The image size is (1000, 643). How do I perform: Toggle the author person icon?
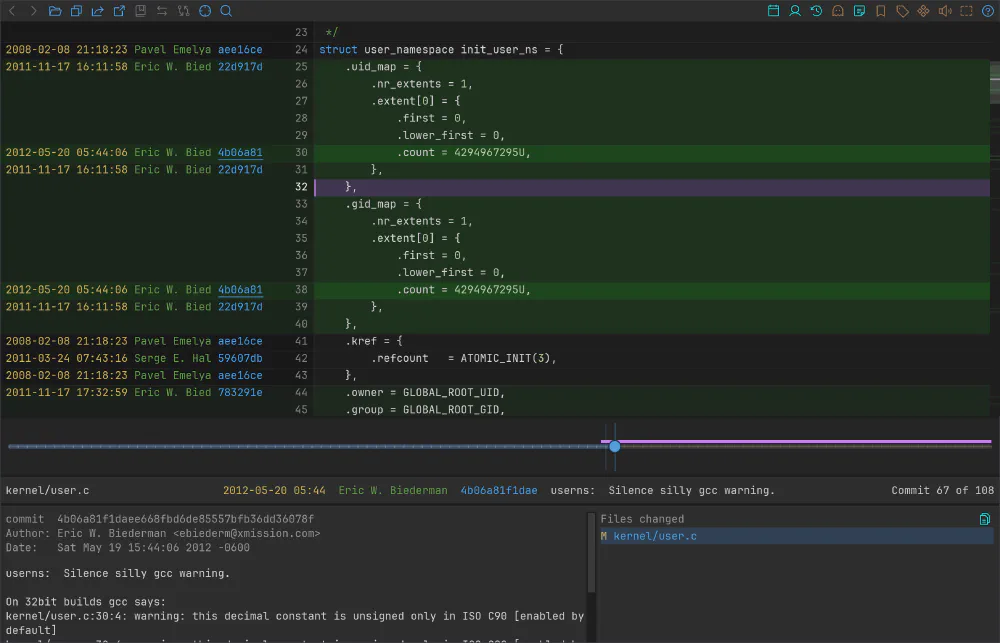[795, 11]
